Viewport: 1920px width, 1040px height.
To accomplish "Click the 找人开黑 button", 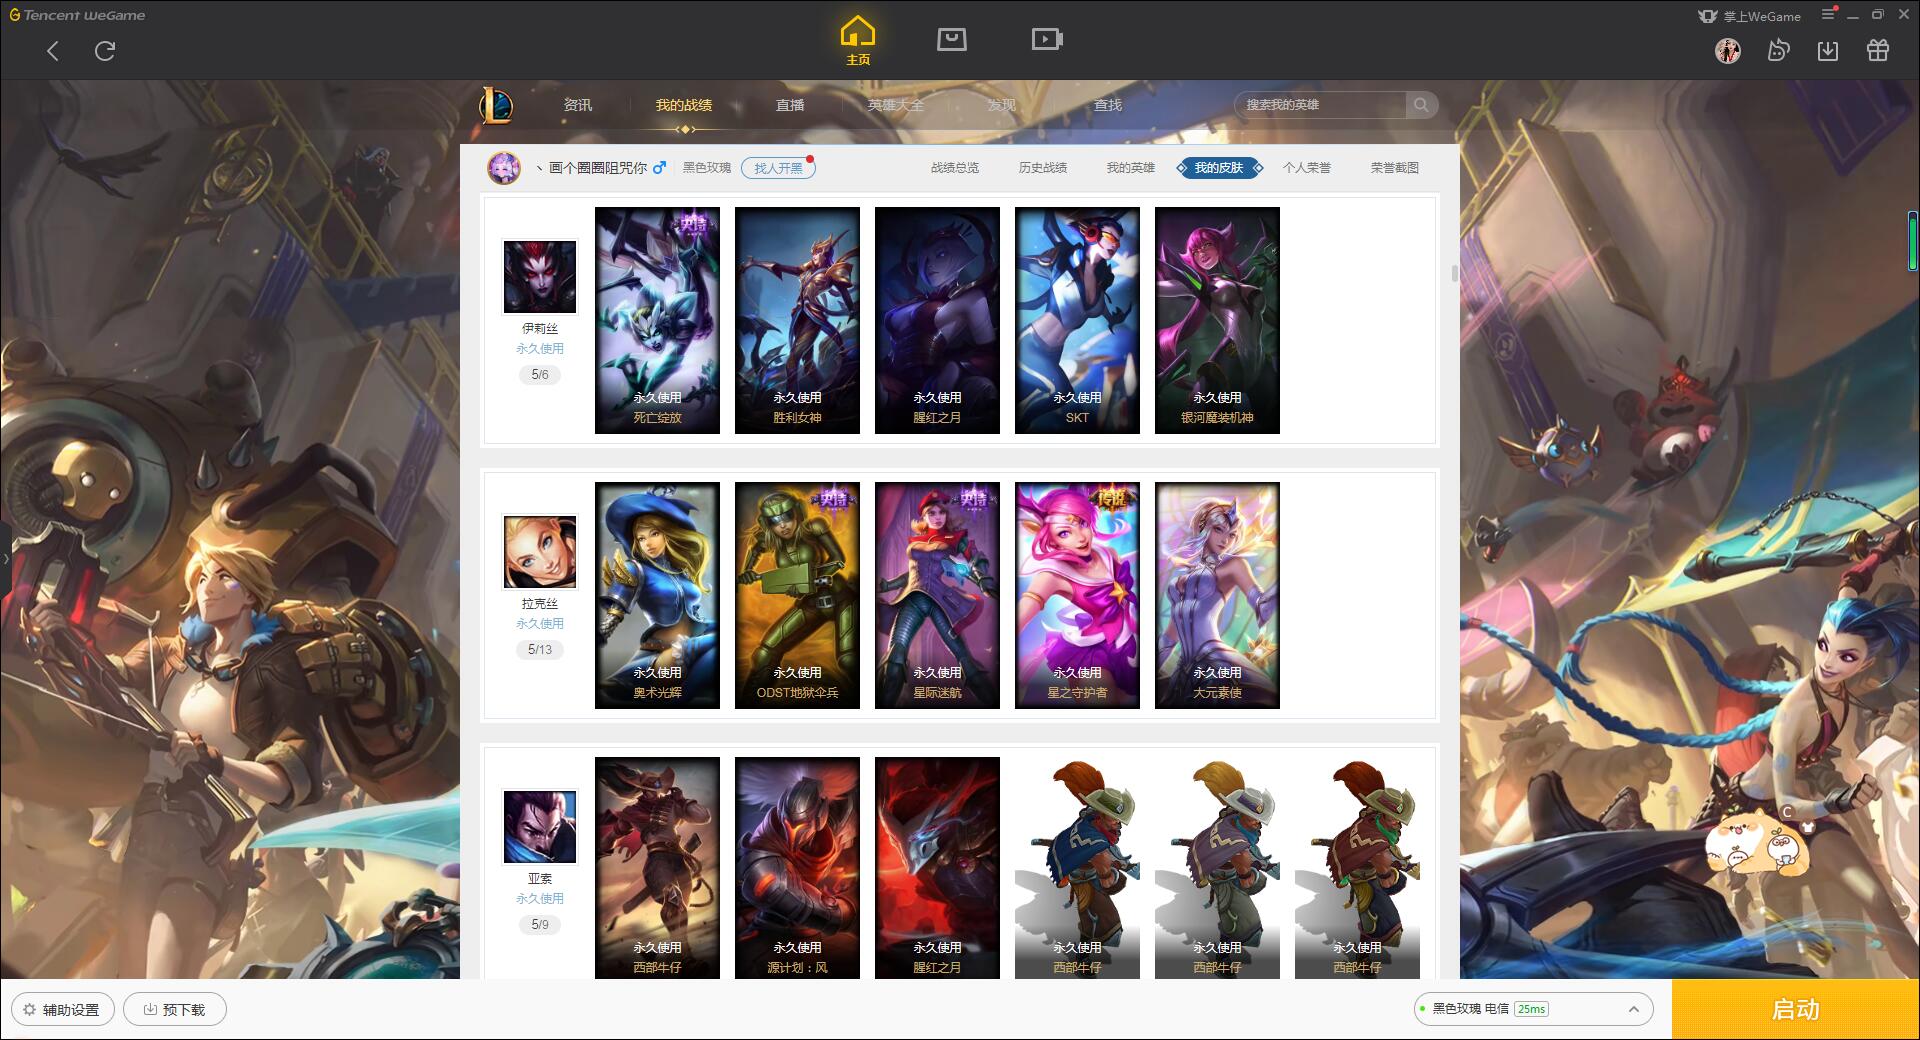I will [x=778, y=168].
